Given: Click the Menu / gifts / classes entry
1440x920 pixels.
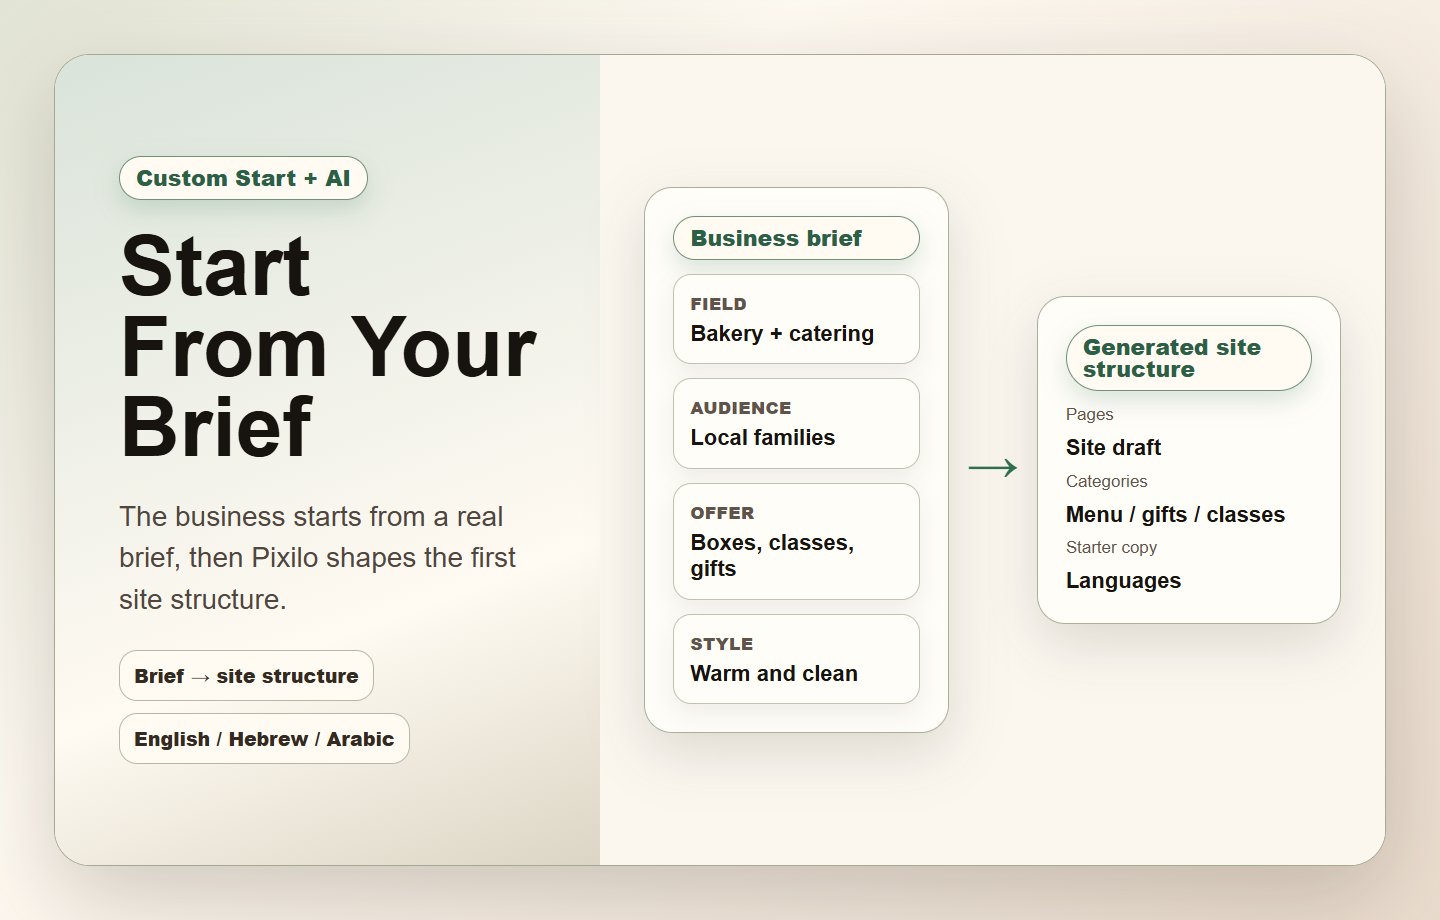Looking at the screenshot, I should click(1175, 514).
